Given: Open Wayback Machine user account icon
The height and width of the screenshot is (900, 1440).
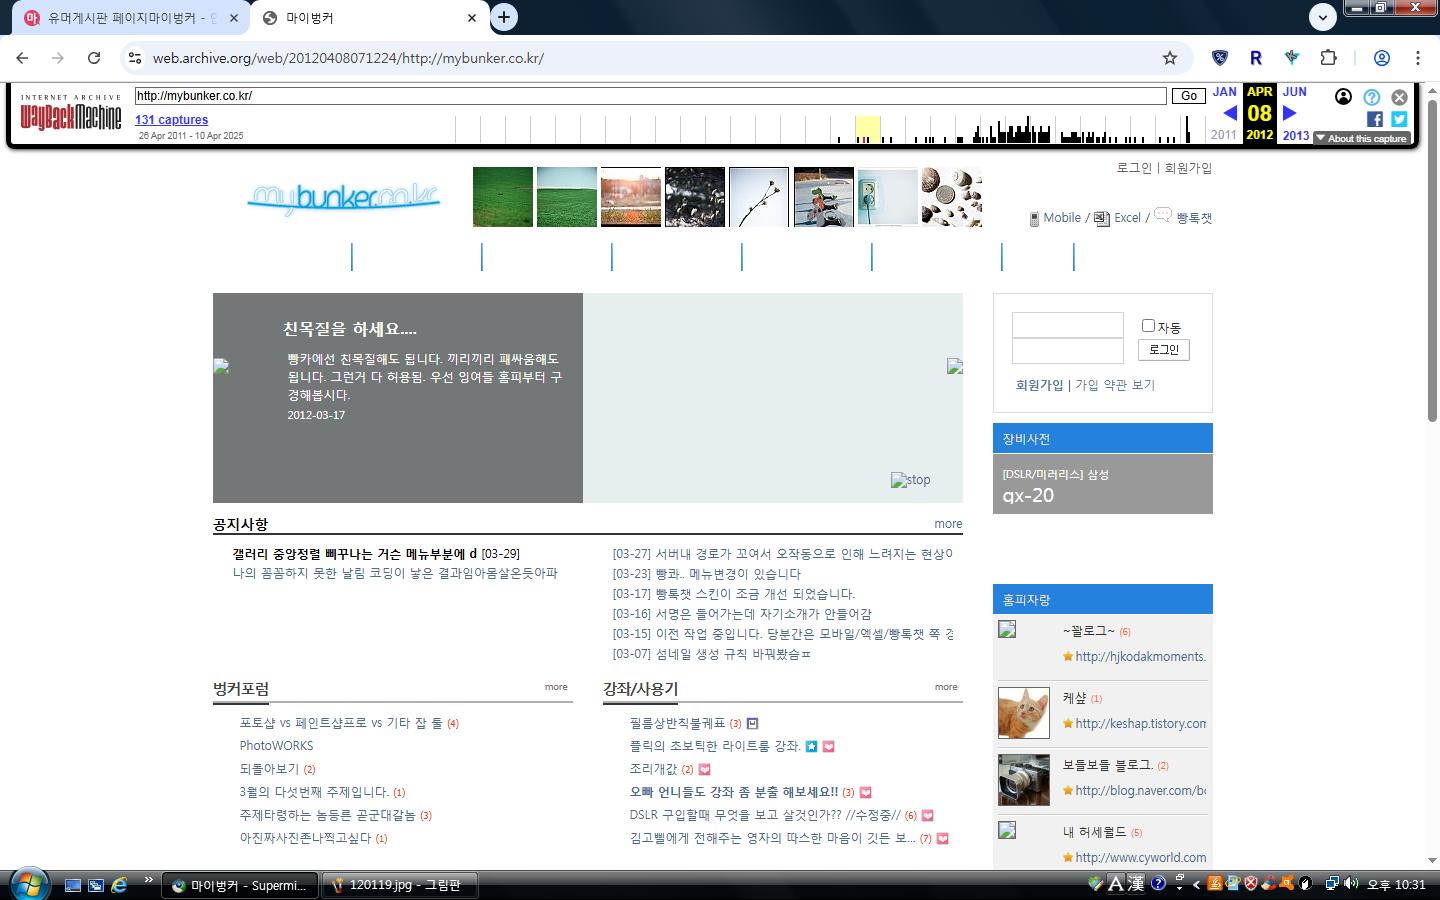Looking at the screenshot, I should [1344, 97].
